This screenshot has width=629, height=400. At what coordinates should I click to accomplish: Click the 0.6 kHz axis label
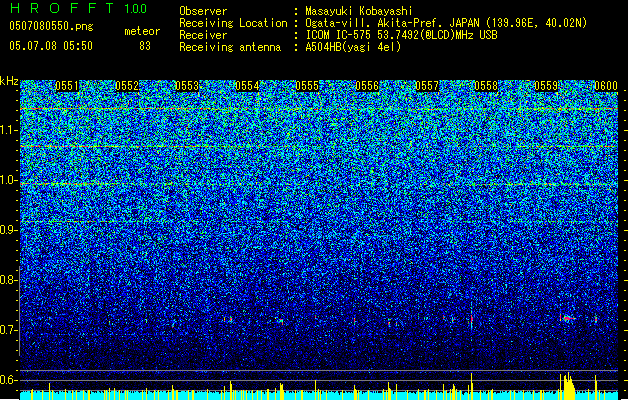pos(9,380)
